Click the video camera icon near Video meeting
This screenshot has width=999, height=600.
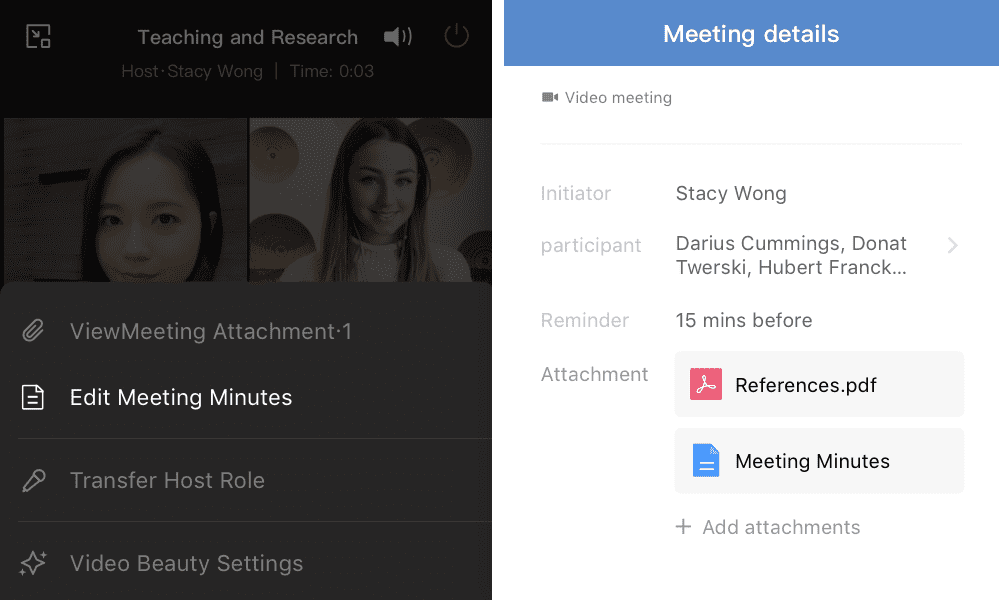tap(550, 97)
